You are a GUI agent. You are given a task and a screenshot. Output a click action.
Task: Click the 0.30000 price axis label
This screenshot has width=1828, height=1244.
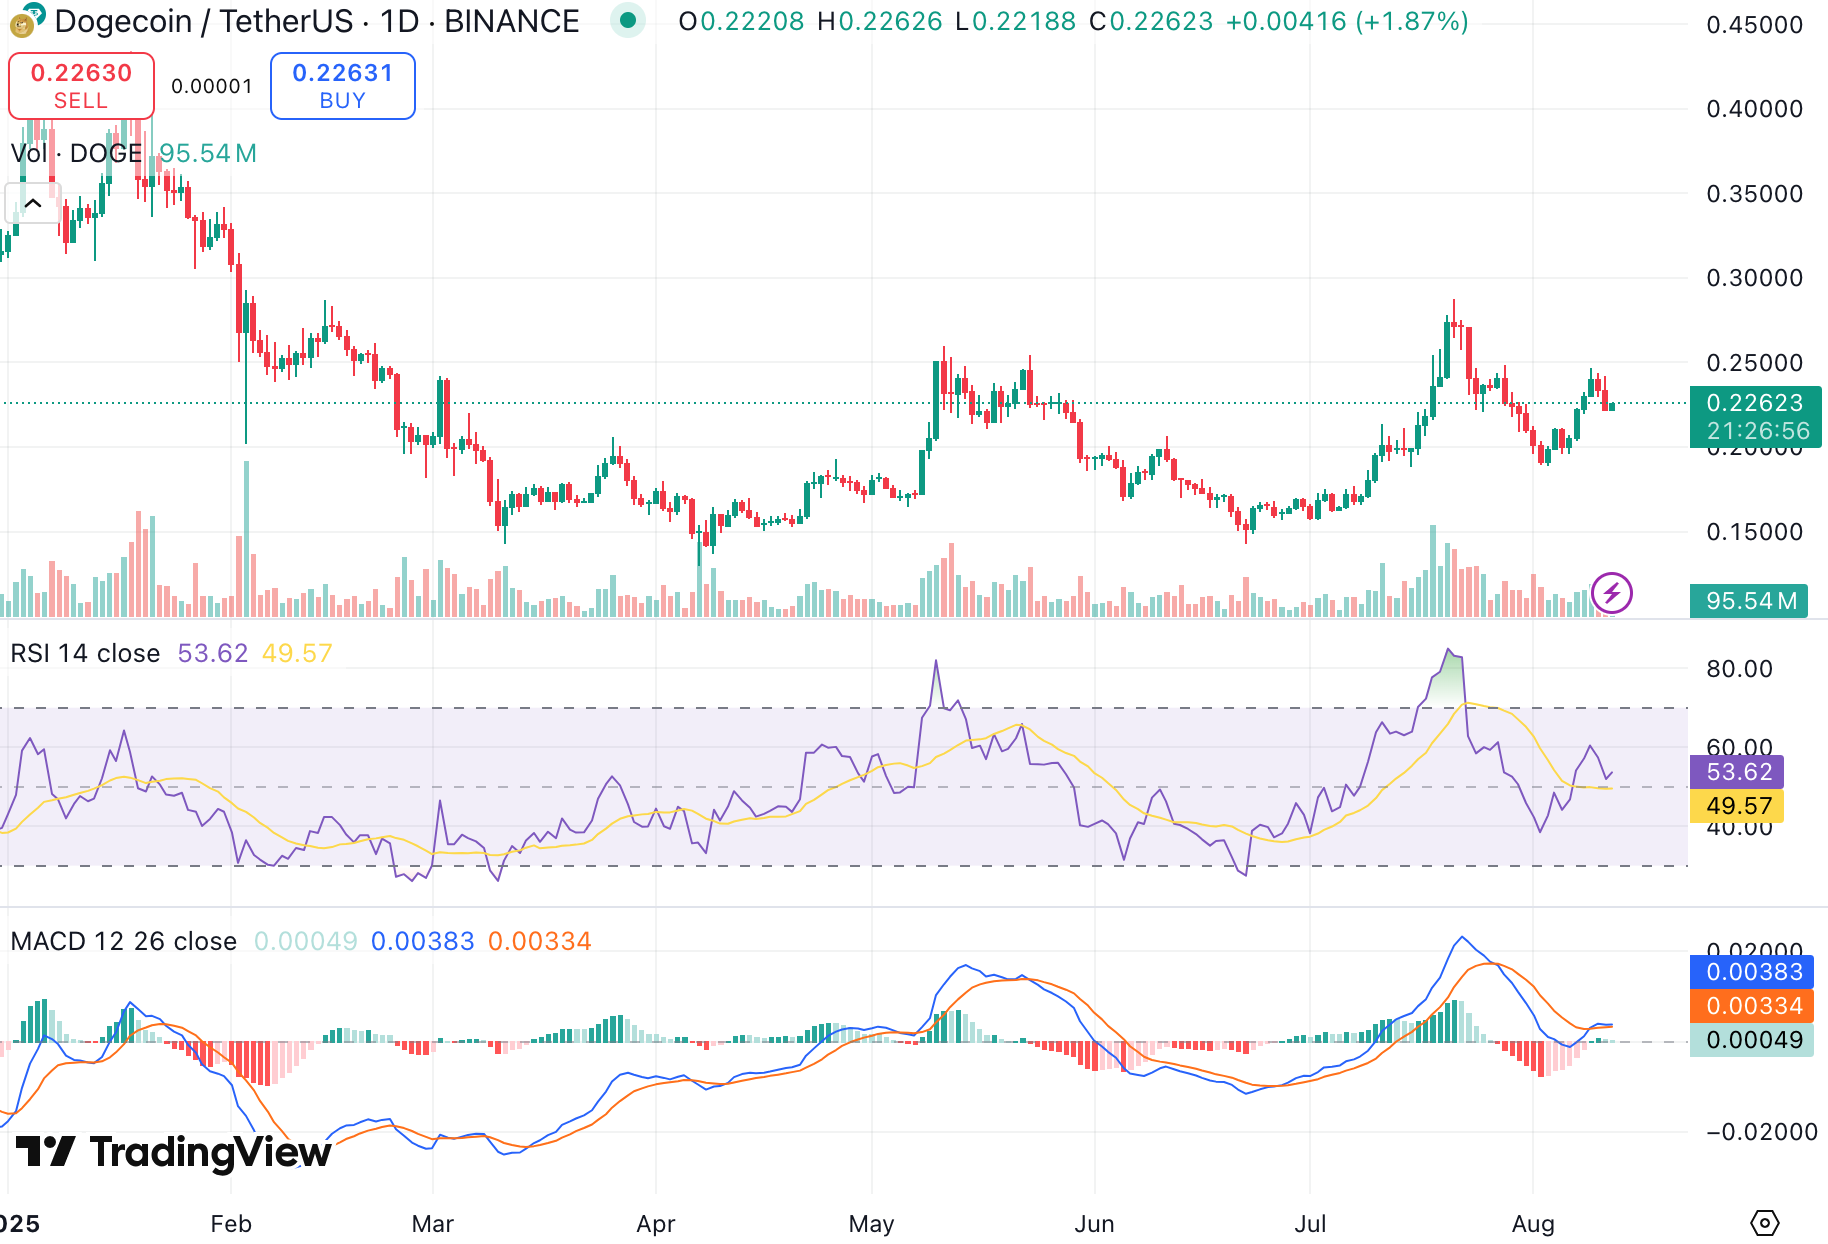1754,278
